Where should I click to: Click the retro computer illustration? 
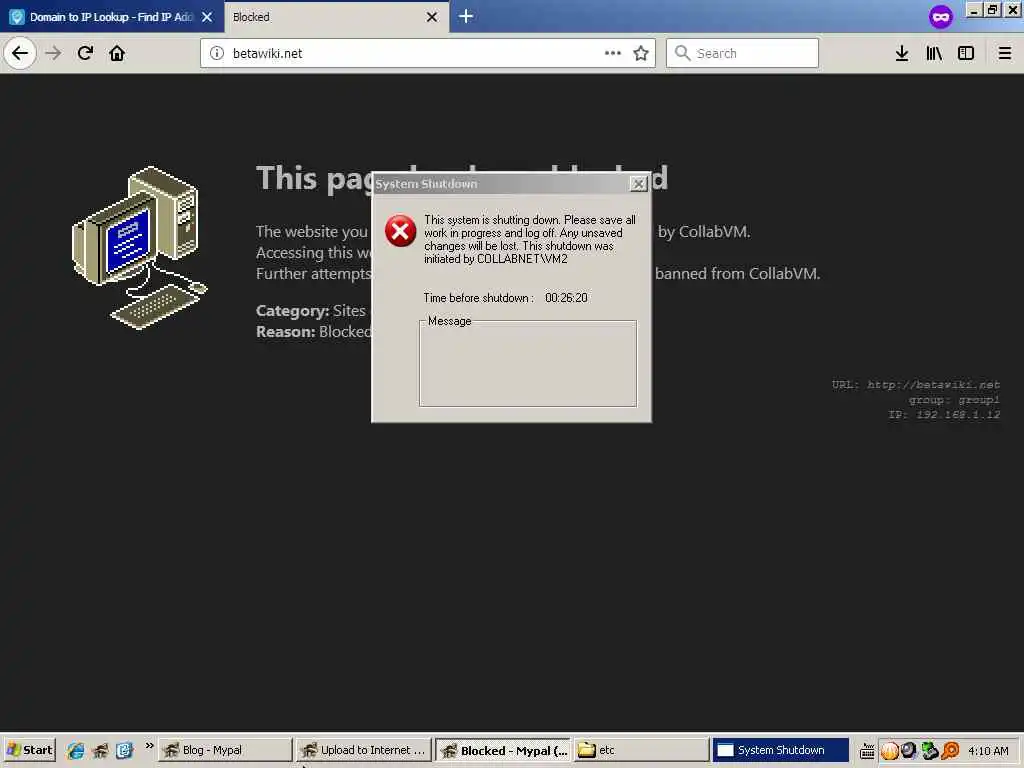click(x=140, y=248)
